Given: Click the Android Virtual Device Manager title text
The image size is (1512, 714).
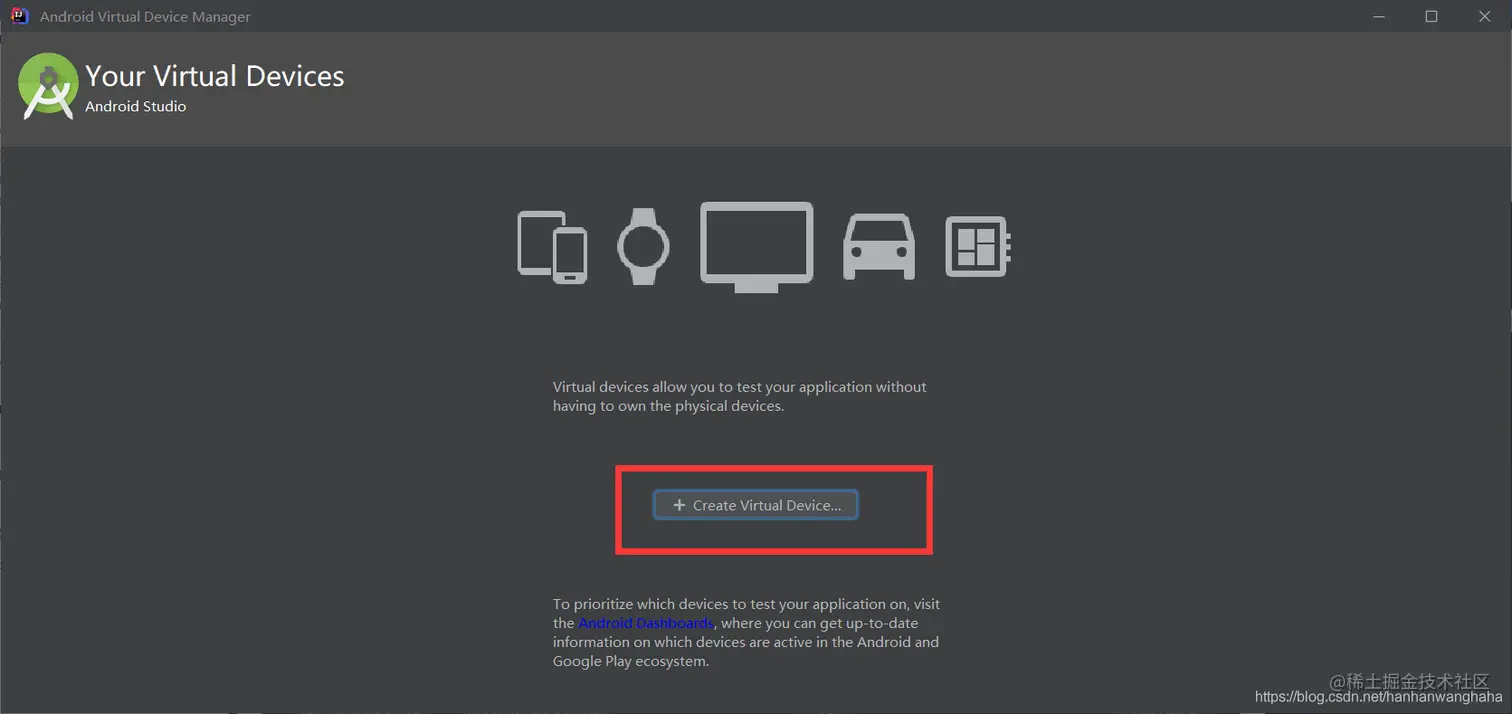Looking at the screenshot, I should click(x=145, y=17).
